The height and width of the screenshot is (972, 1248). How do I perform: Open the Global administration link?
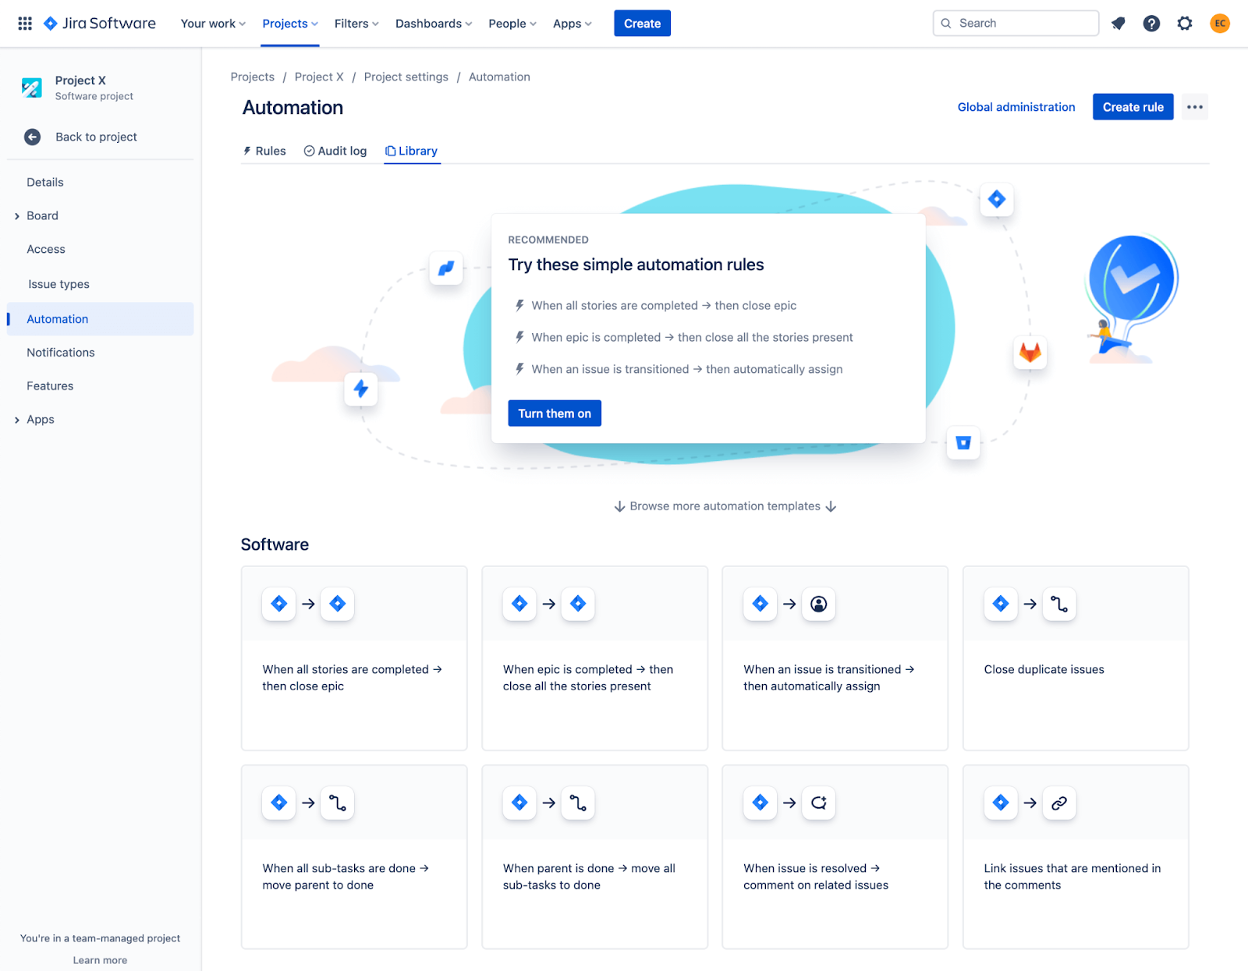1016,107
